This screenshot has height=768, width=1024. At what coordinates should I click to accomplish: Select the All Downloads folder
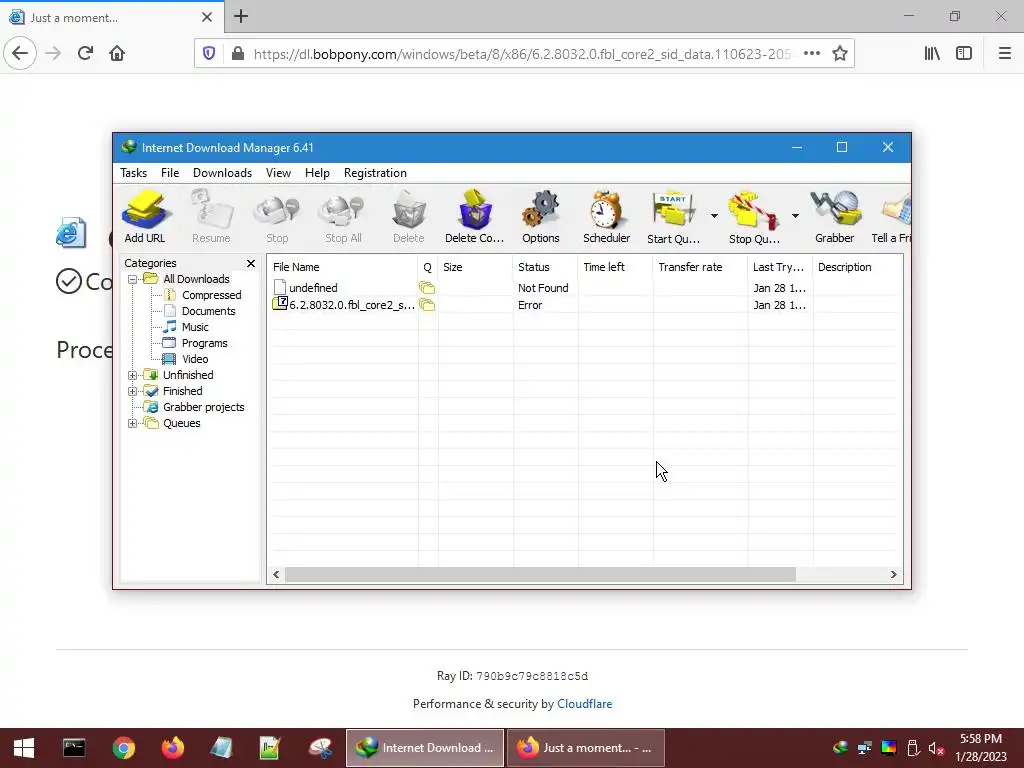coord(196,280)
